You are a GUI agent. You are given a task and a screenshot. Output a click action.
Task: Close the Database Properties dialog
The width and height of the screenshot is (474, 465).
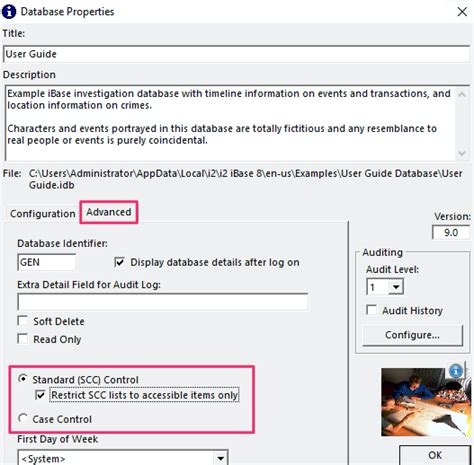point(462,12)
